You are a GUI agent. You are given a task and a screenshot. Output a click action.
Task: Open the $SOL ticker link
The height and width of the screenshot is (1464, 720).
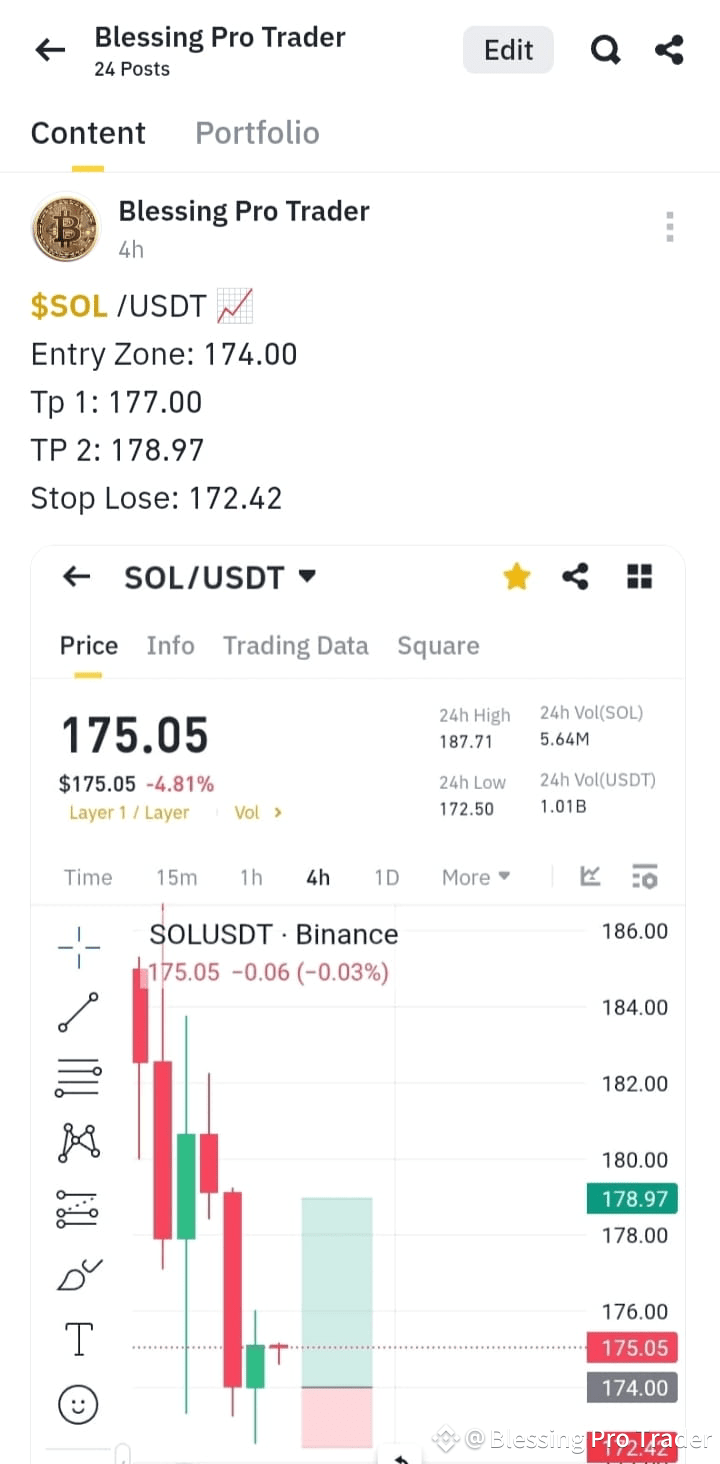coord(69,306)
